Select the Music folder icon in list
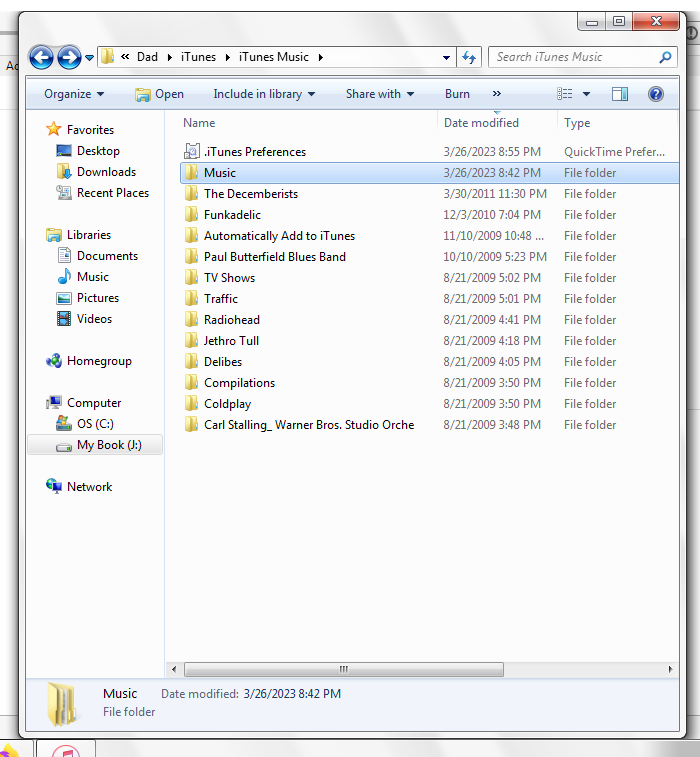 click(192, 172)
